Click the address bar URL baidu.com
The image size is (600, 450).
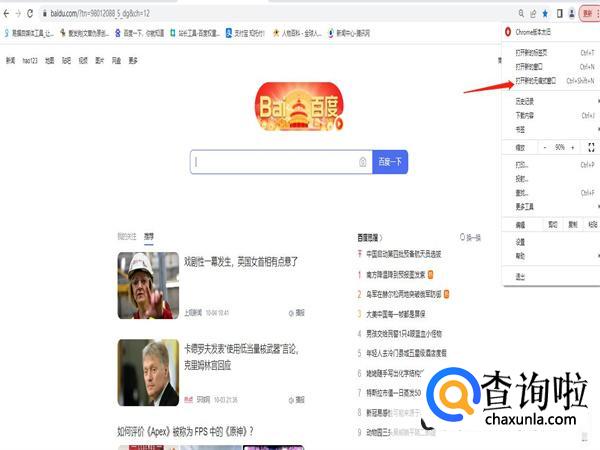tap(100, 14)
